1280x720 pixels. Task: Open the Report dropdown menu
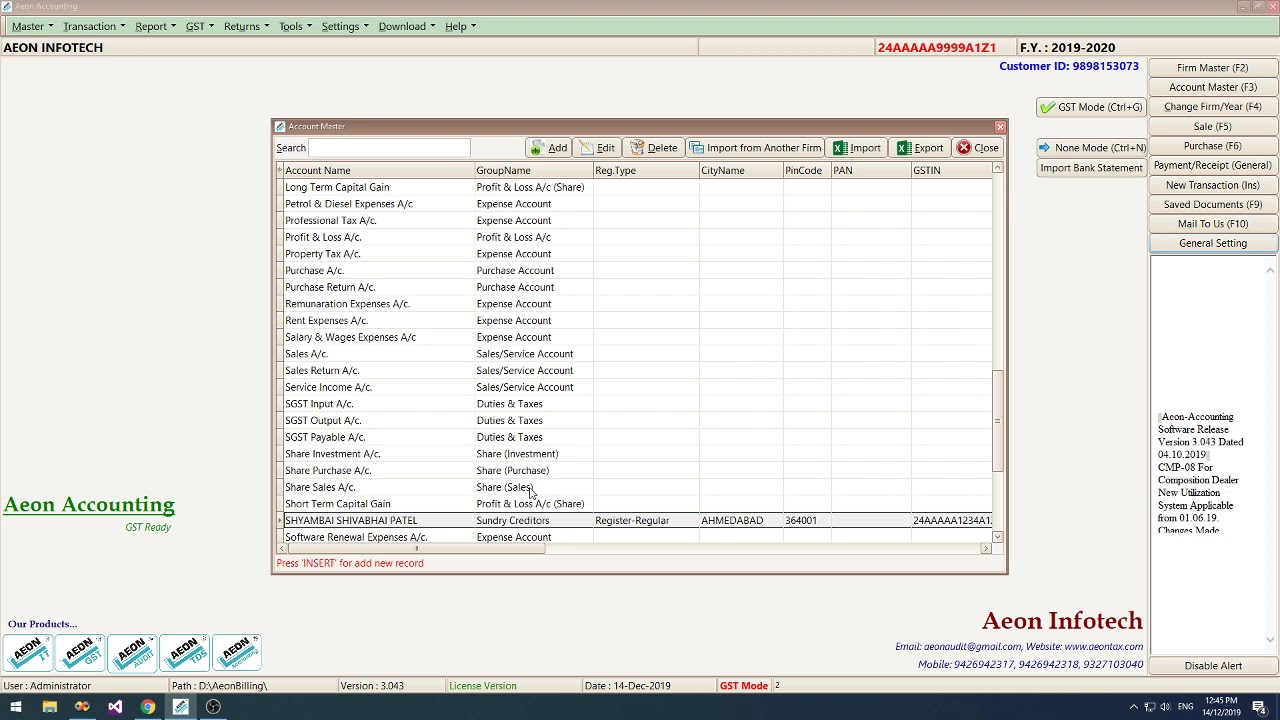pos(155,26)
